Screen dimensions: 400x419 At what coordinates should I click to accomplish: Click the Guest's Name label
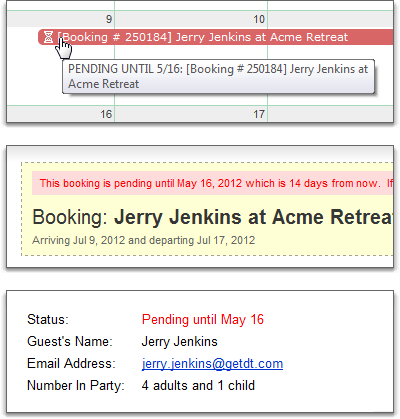(70, 342)
